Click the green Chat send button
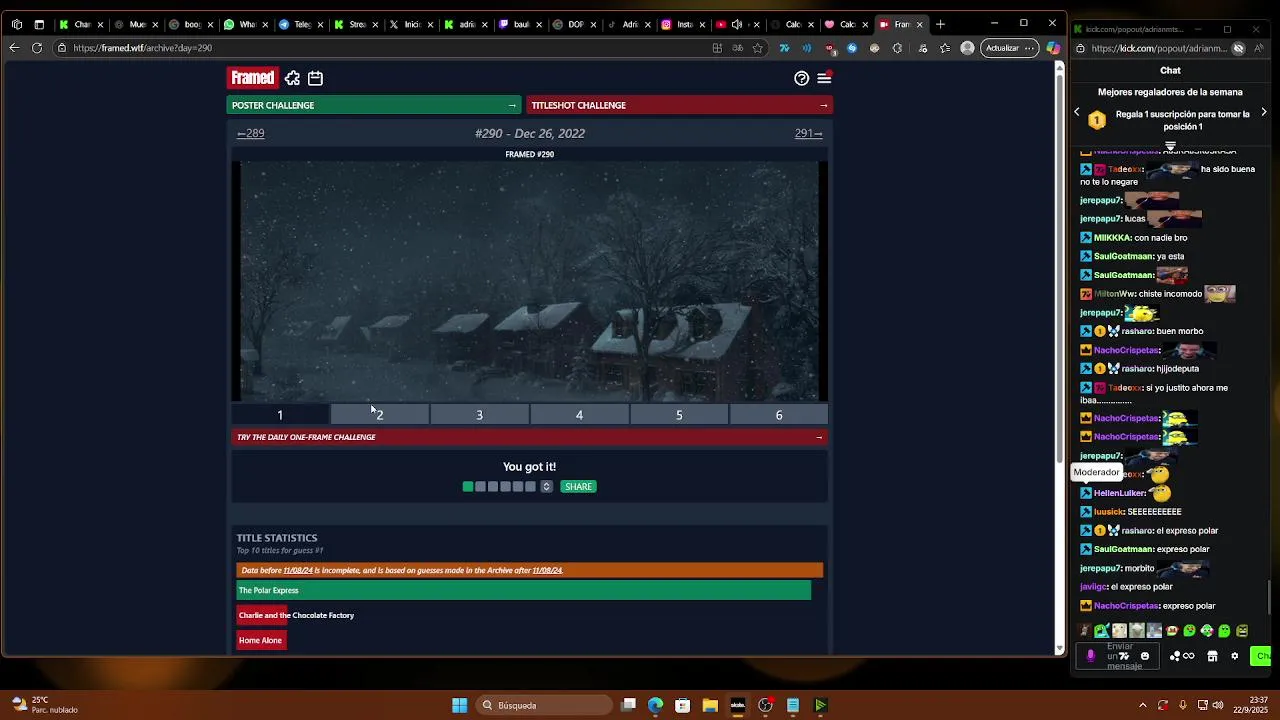Viewport: 1280px width, 720px height. pyautogui.click(x=1260, y=656)
